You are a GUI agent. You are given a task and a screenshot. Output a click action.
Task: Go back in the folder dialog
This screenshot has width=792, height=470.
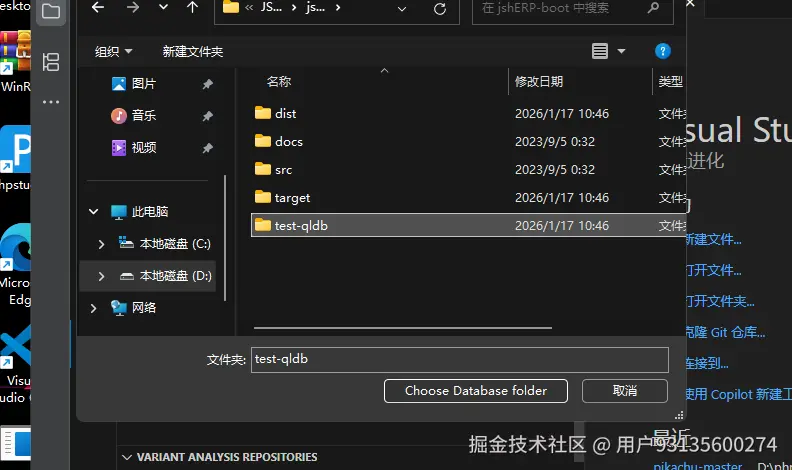point(98,8)
